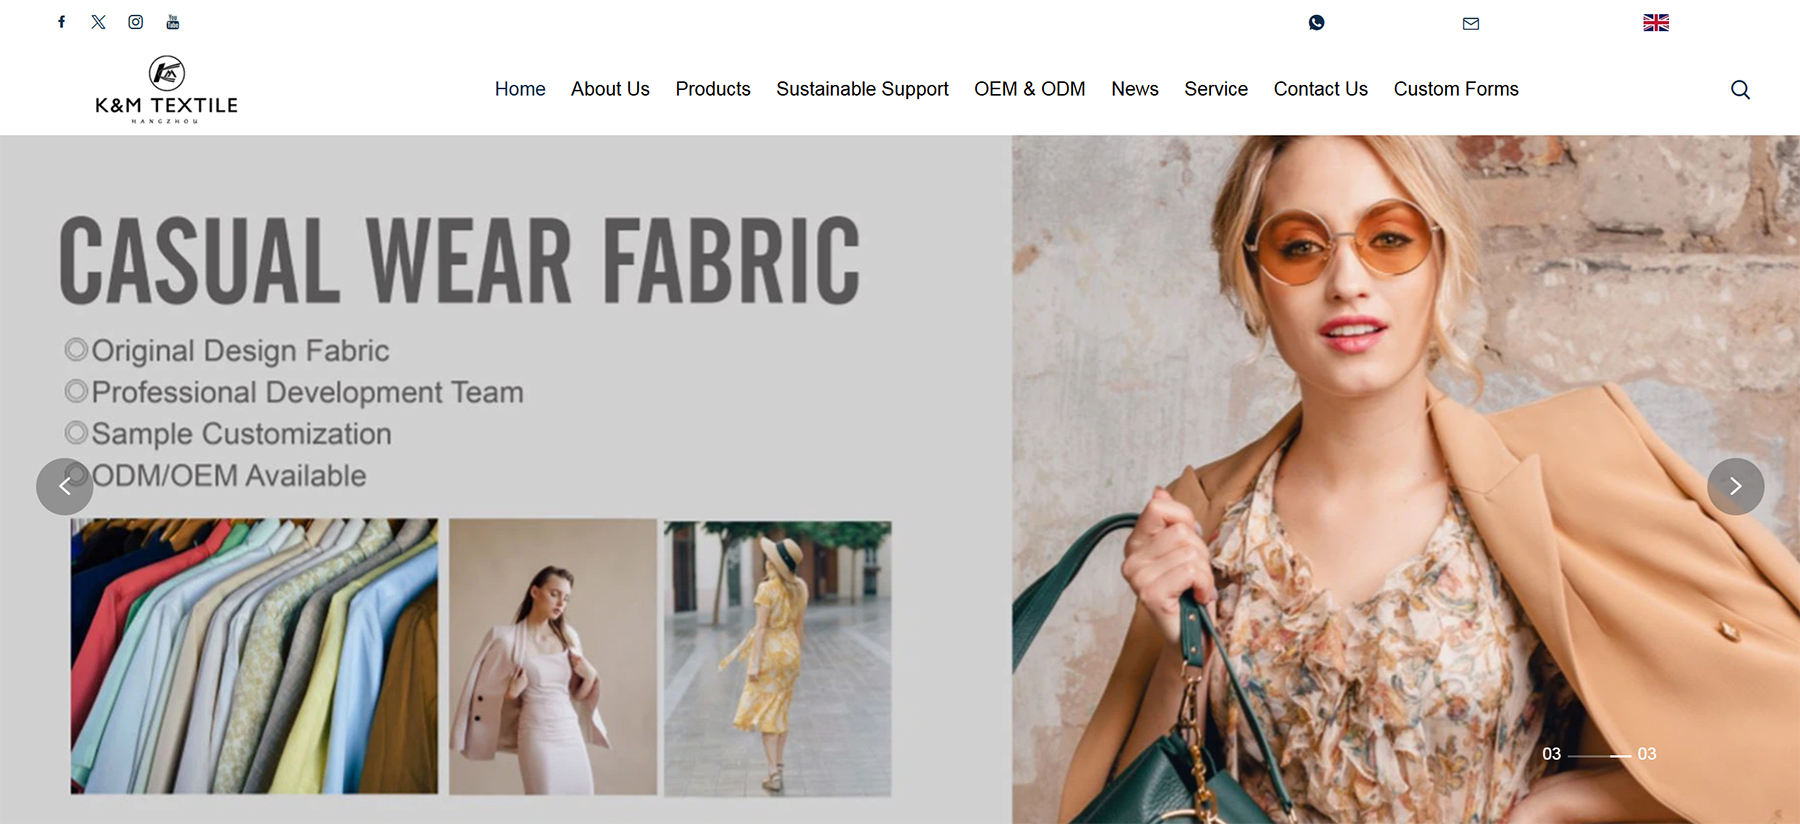Screen dimensions: 1800x824
Task: Navigate to Sustainable Support page
Action: point(862,89)
